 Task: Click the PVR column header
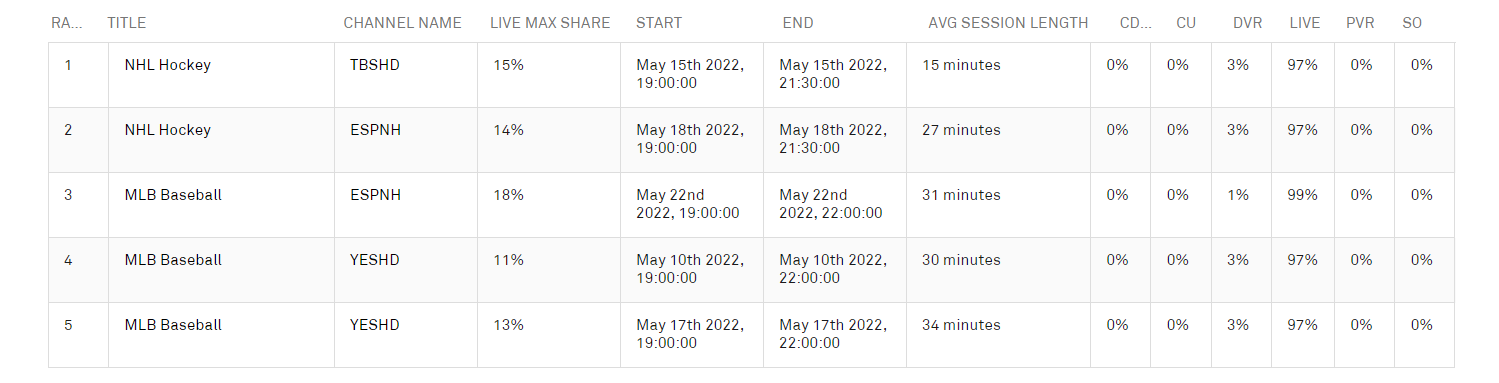(1360, 23)
